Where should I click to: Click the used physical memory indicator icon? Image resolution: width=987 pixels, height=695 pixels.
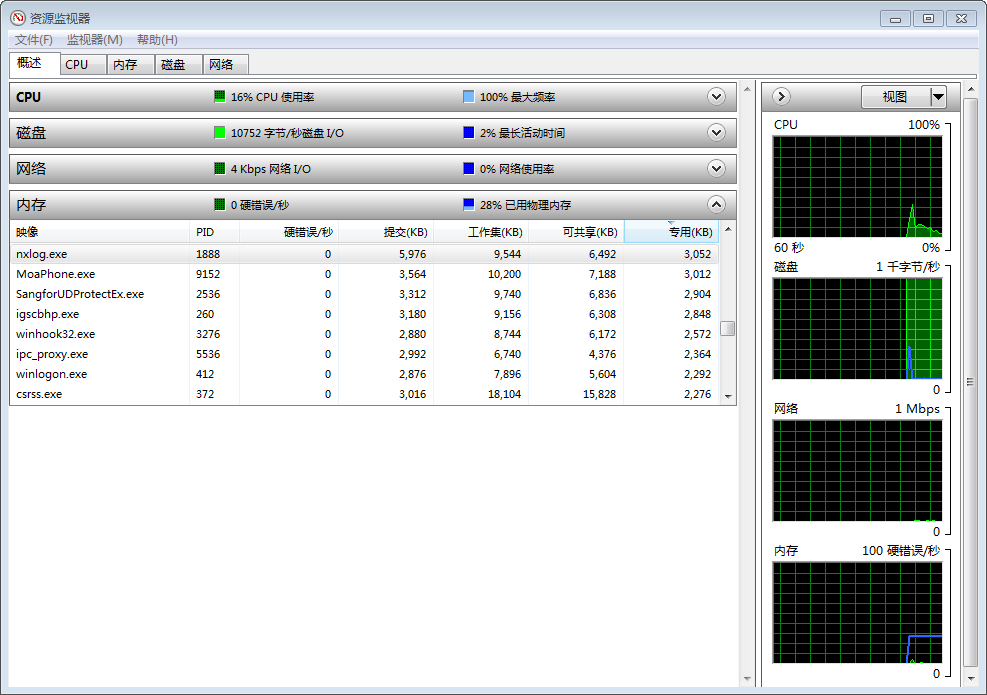tap(469, 205)
